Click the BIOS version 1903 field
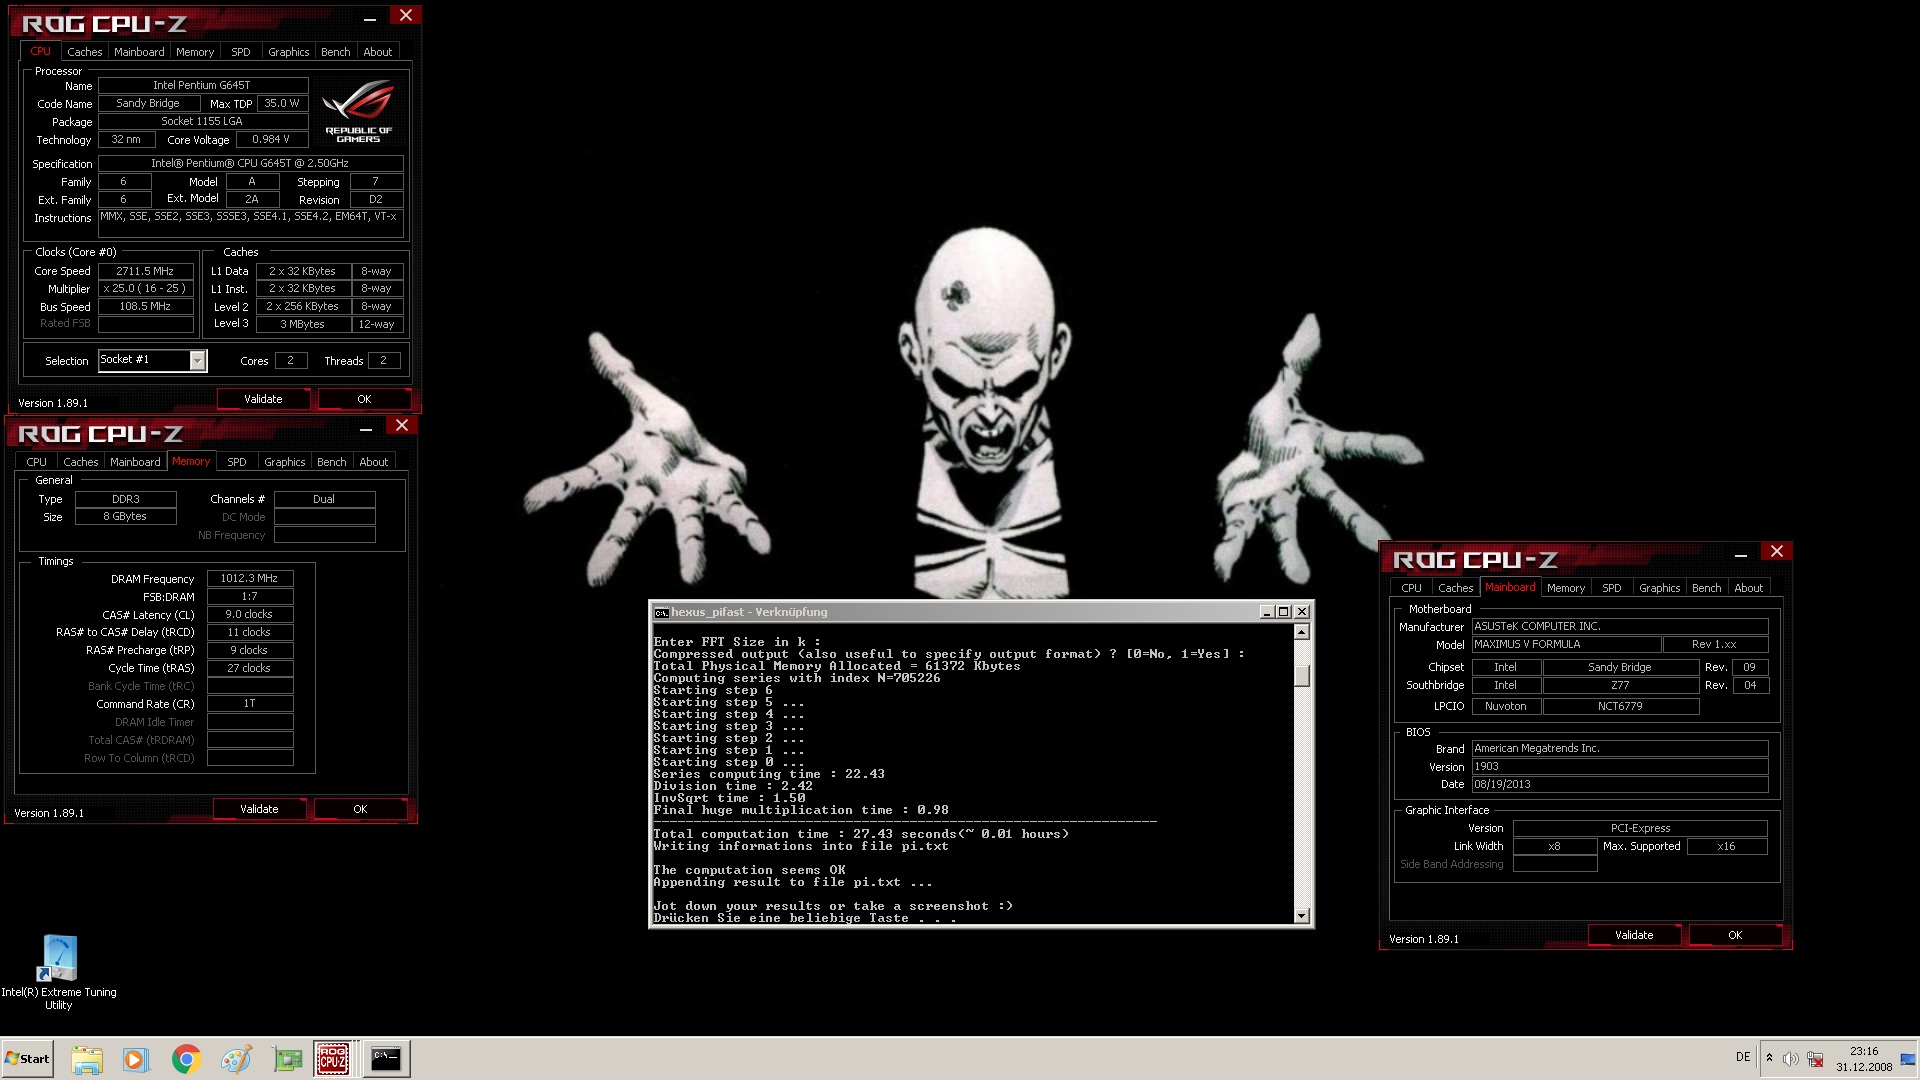Screen dimensions: 1920x1080 point(1620,767)
